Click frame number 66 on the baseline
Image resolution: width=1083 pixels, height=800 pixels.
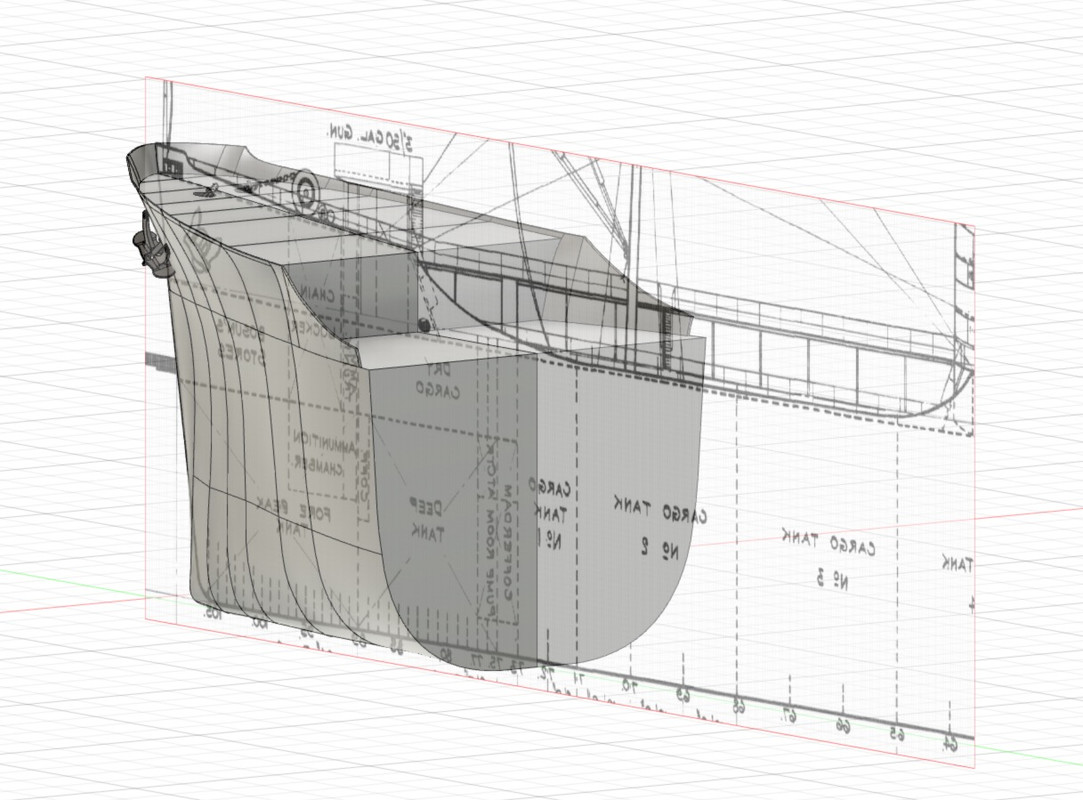(843, 725)
